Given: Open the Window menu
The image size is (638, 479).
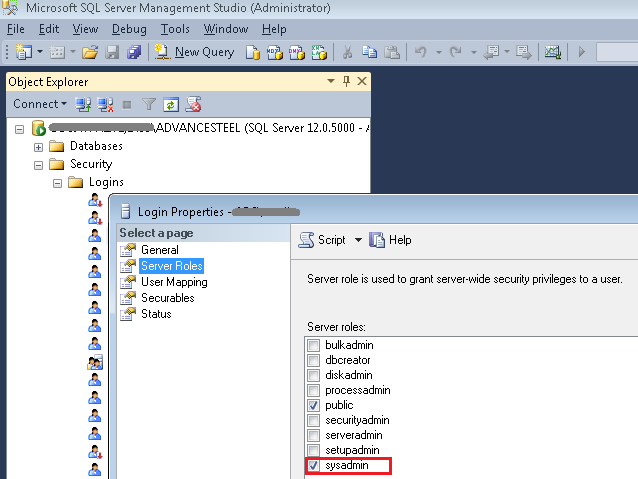Looking at the screenshot, I should pos(226,29).
